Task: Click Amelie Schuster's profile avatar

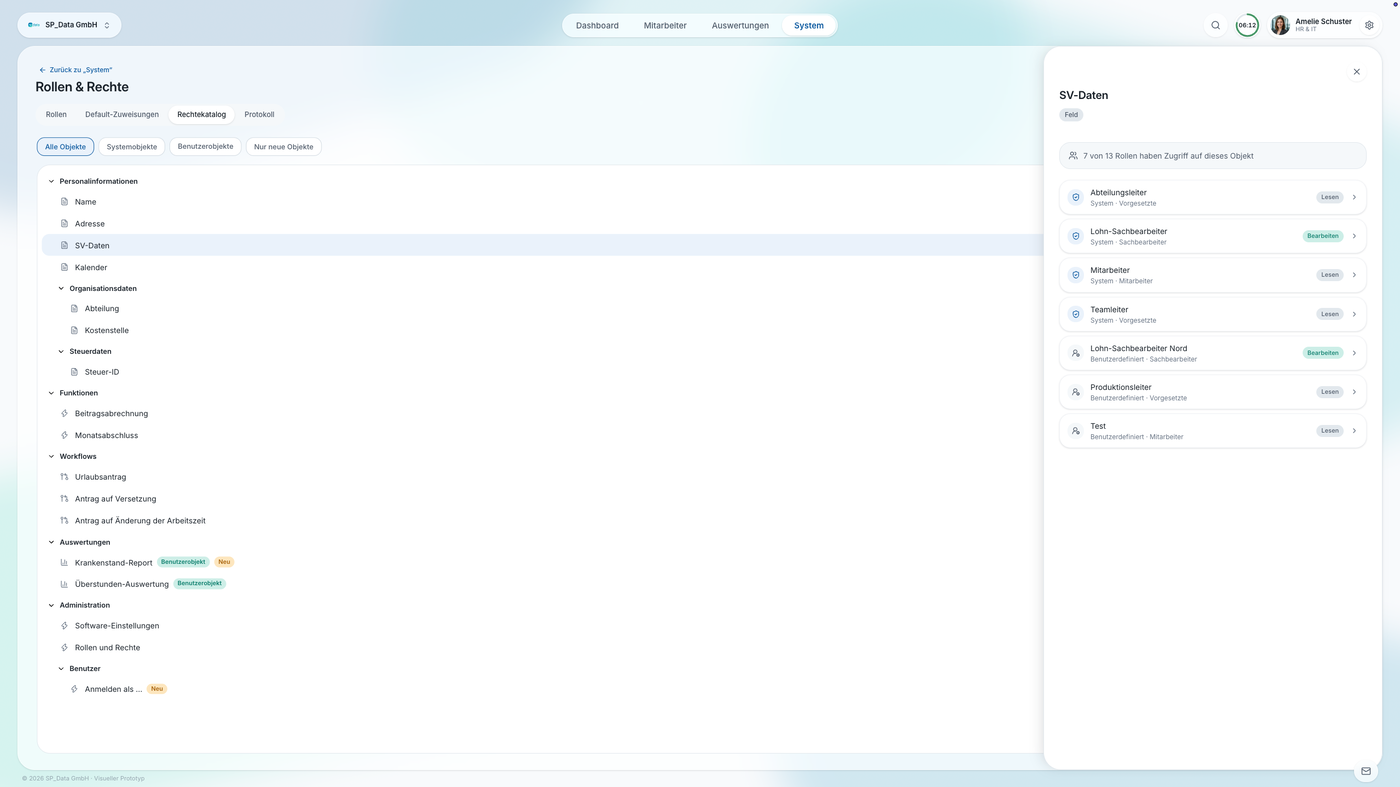Action: 1280,25
